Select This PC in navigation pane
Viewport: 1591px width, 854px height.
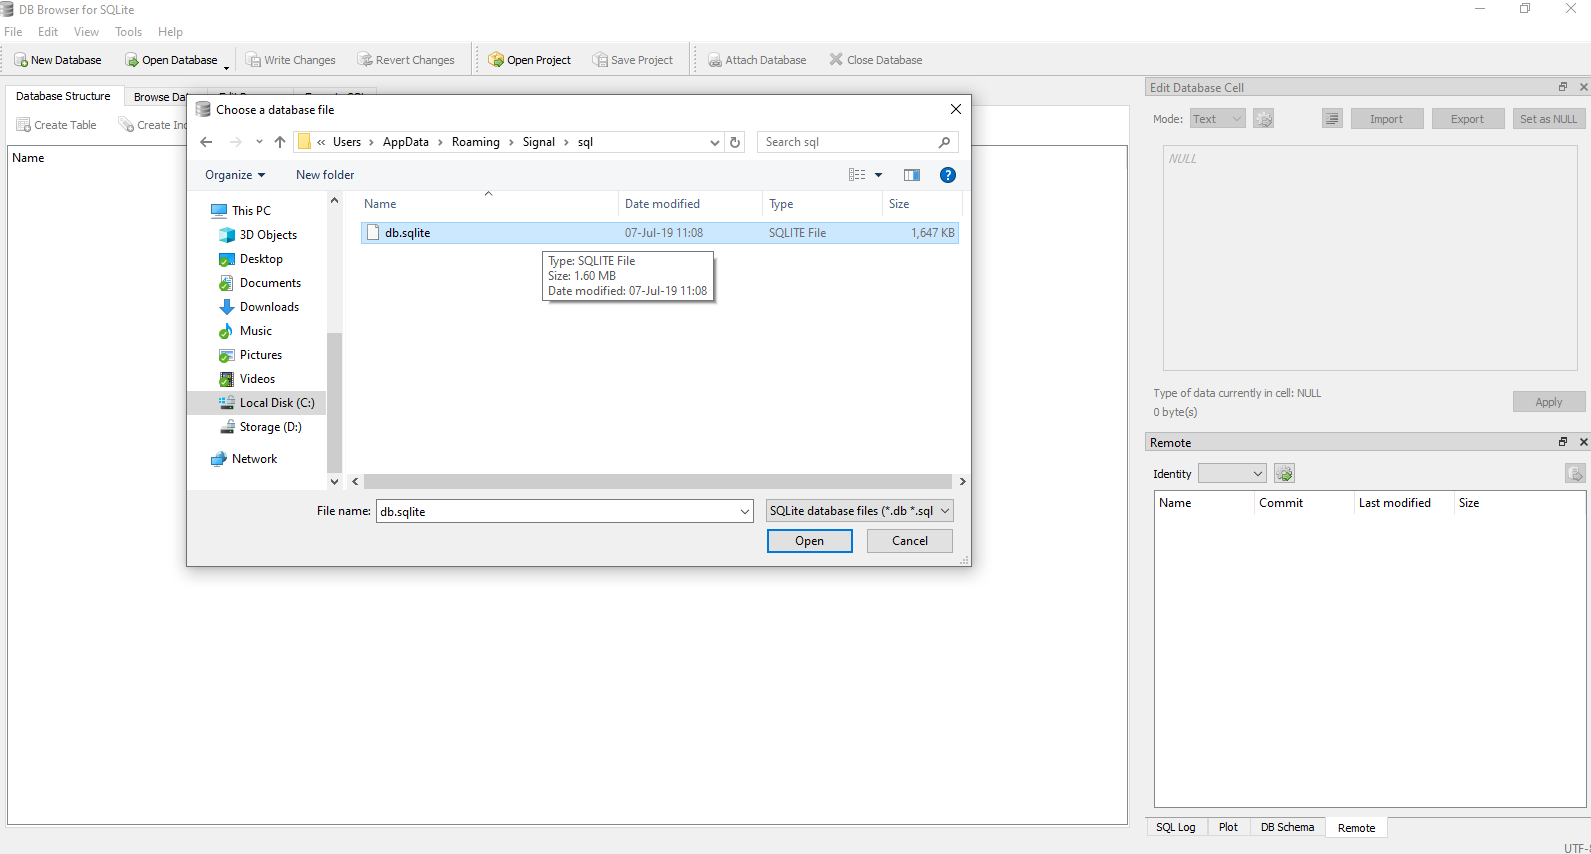251,211
